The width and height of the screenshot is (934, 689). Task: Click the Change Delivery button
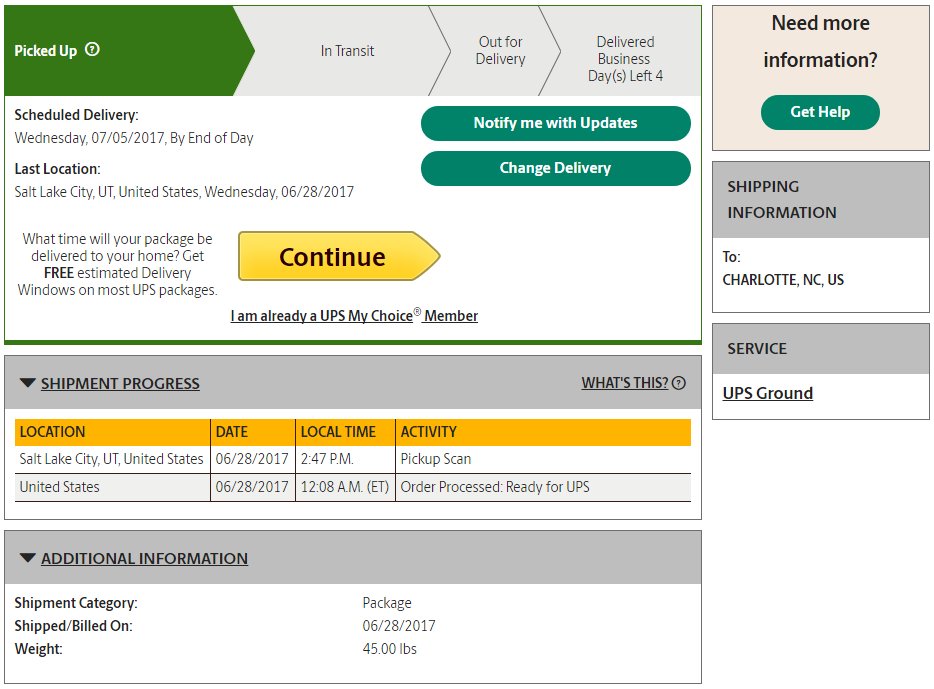[555, 169]
